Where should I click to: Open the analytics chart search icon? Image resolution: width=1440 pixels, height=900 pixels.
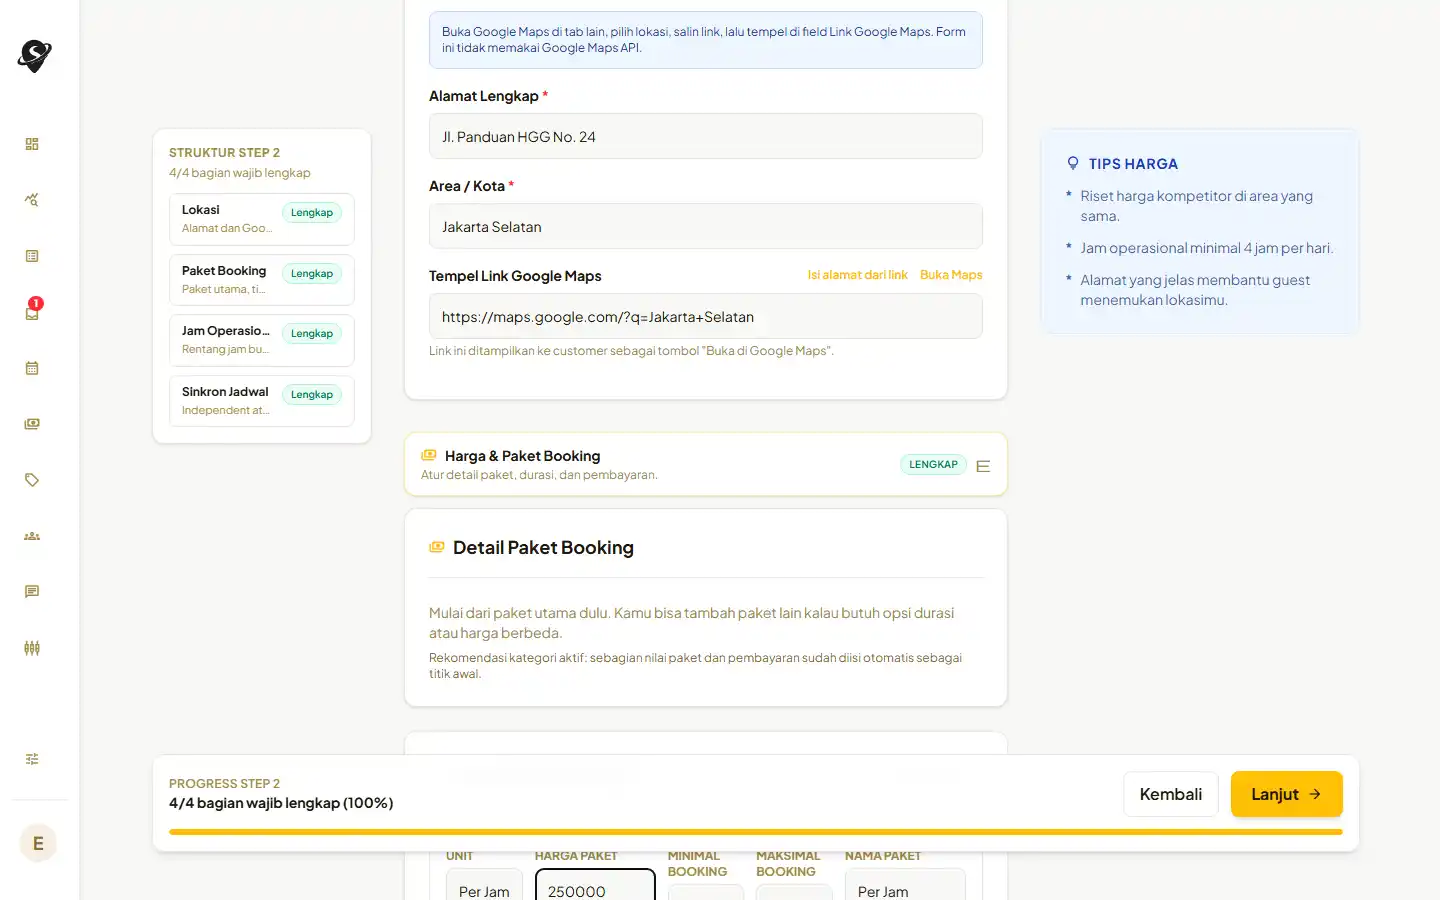[32, 200]
